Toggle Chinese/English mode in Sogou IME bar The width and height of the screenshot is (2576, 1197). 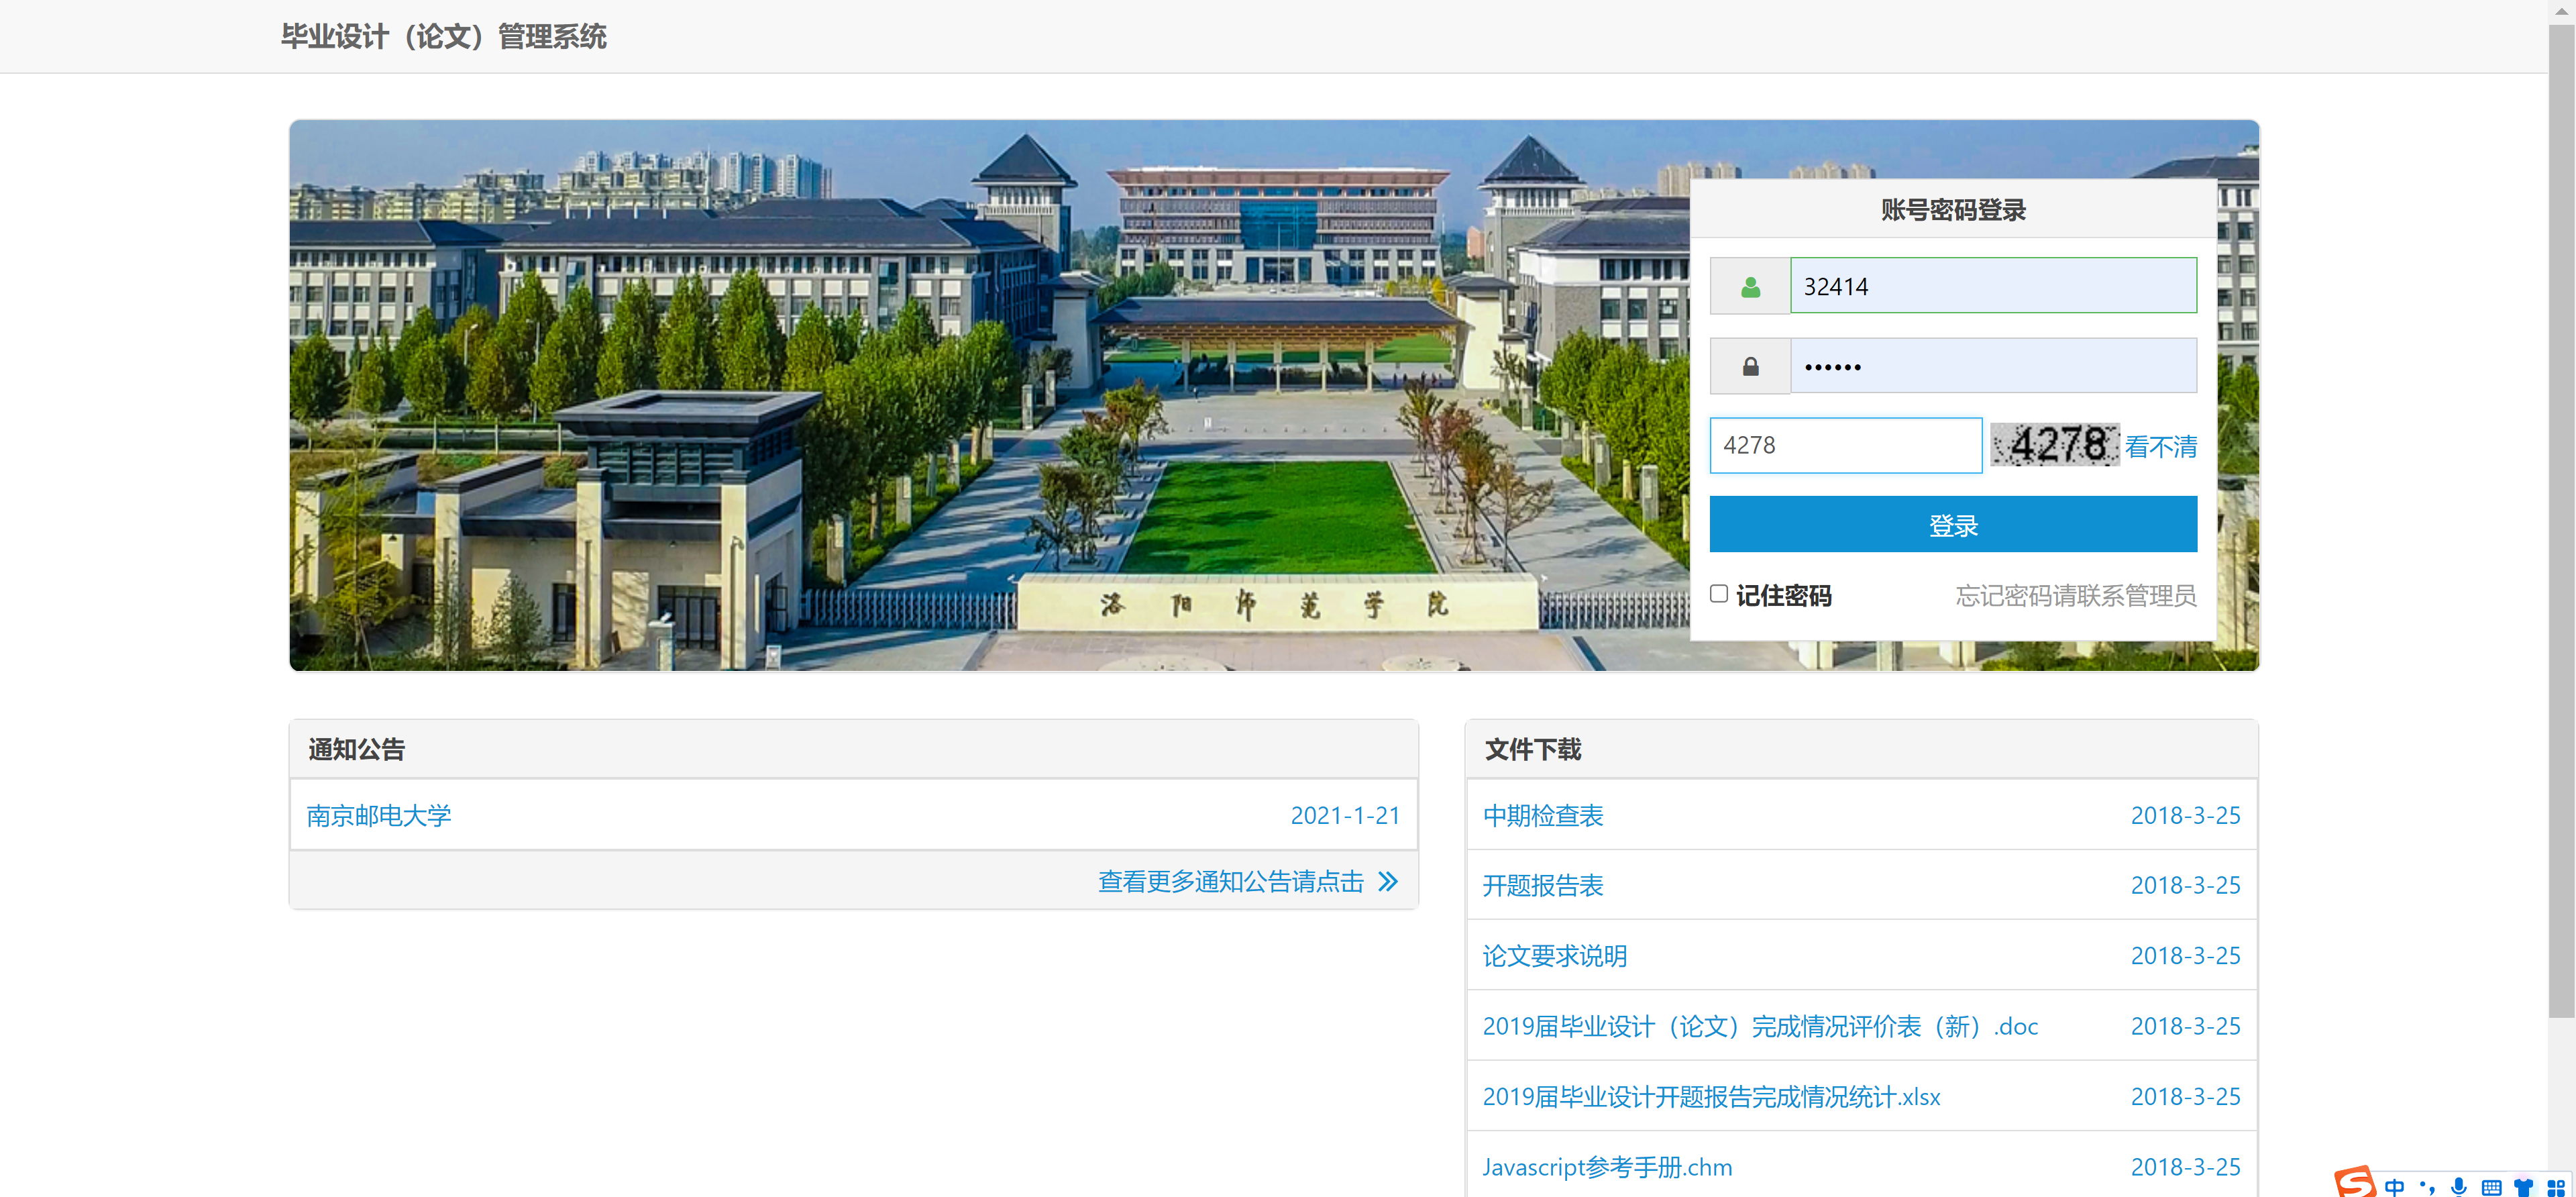[2394, 1187]
